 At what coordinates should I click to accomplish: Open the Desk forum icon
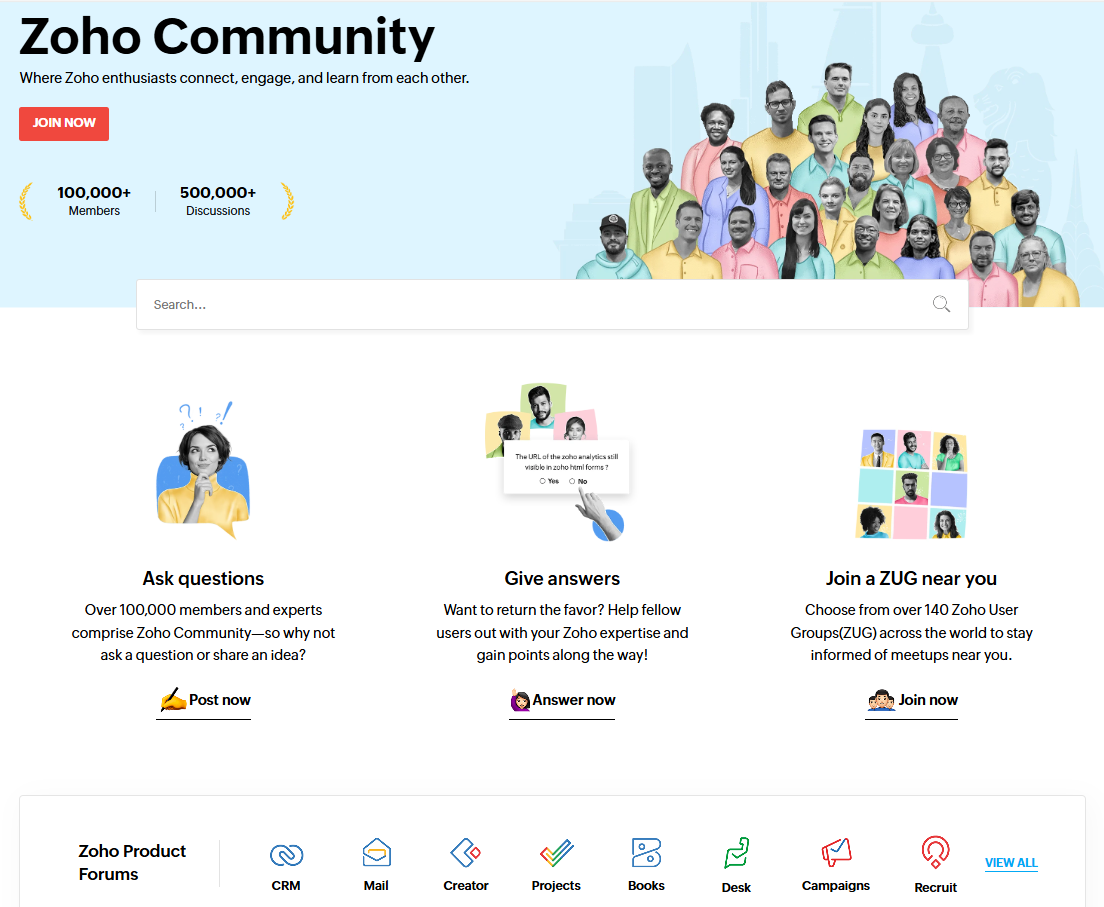736,853
